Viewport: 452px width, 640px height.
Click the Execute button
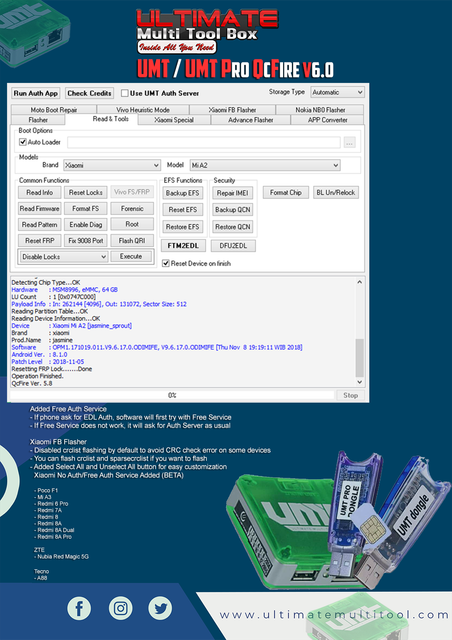[x=131, y=256]
